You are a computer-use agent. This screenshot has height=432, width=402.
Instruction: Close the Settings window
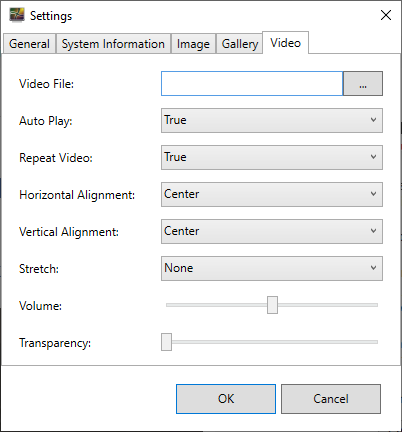click(x=386, y=15)
